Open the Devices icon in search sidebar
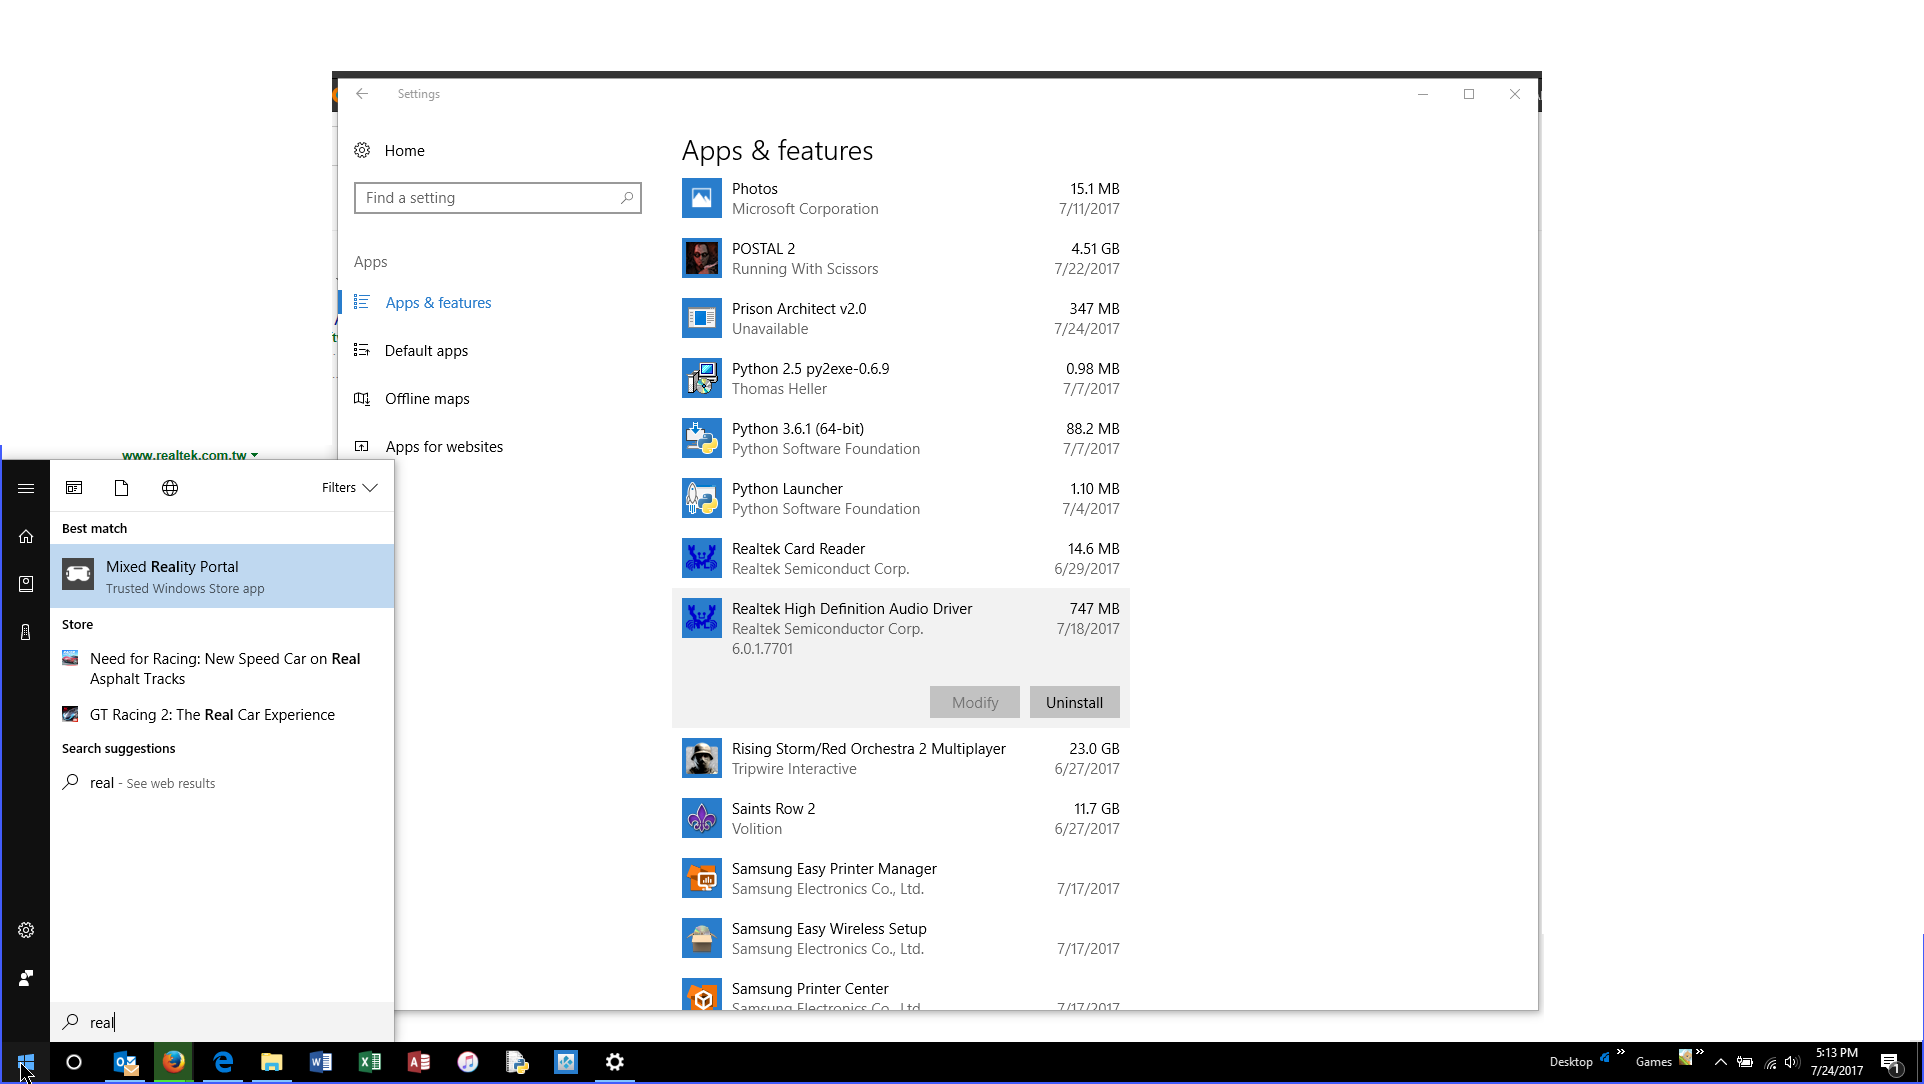1924x1084 pixels. click(x=26, y=632)
